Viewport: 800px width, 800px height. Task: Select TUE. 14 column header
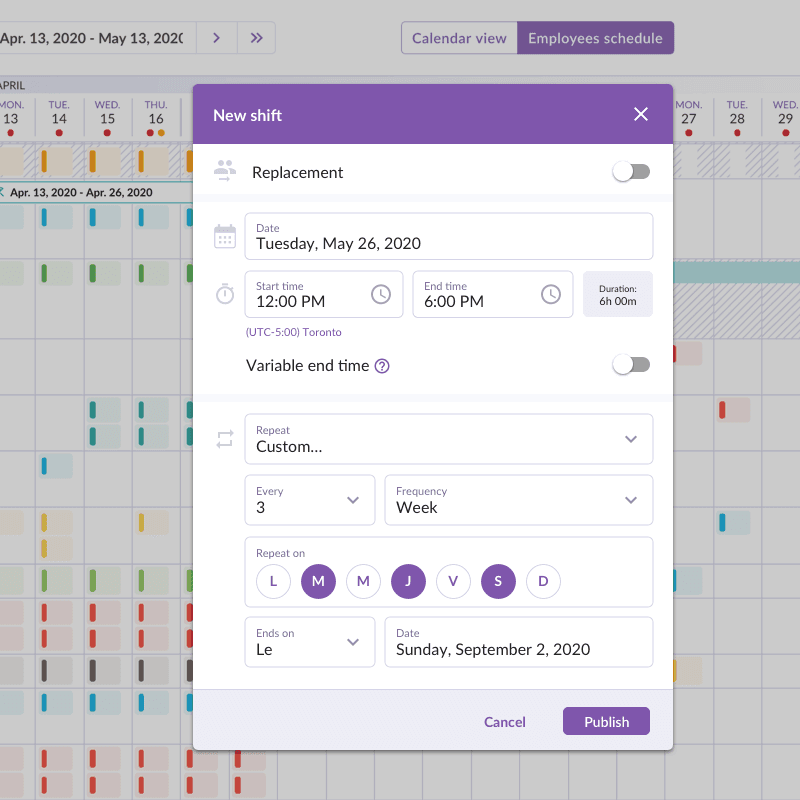coord(59,118)
